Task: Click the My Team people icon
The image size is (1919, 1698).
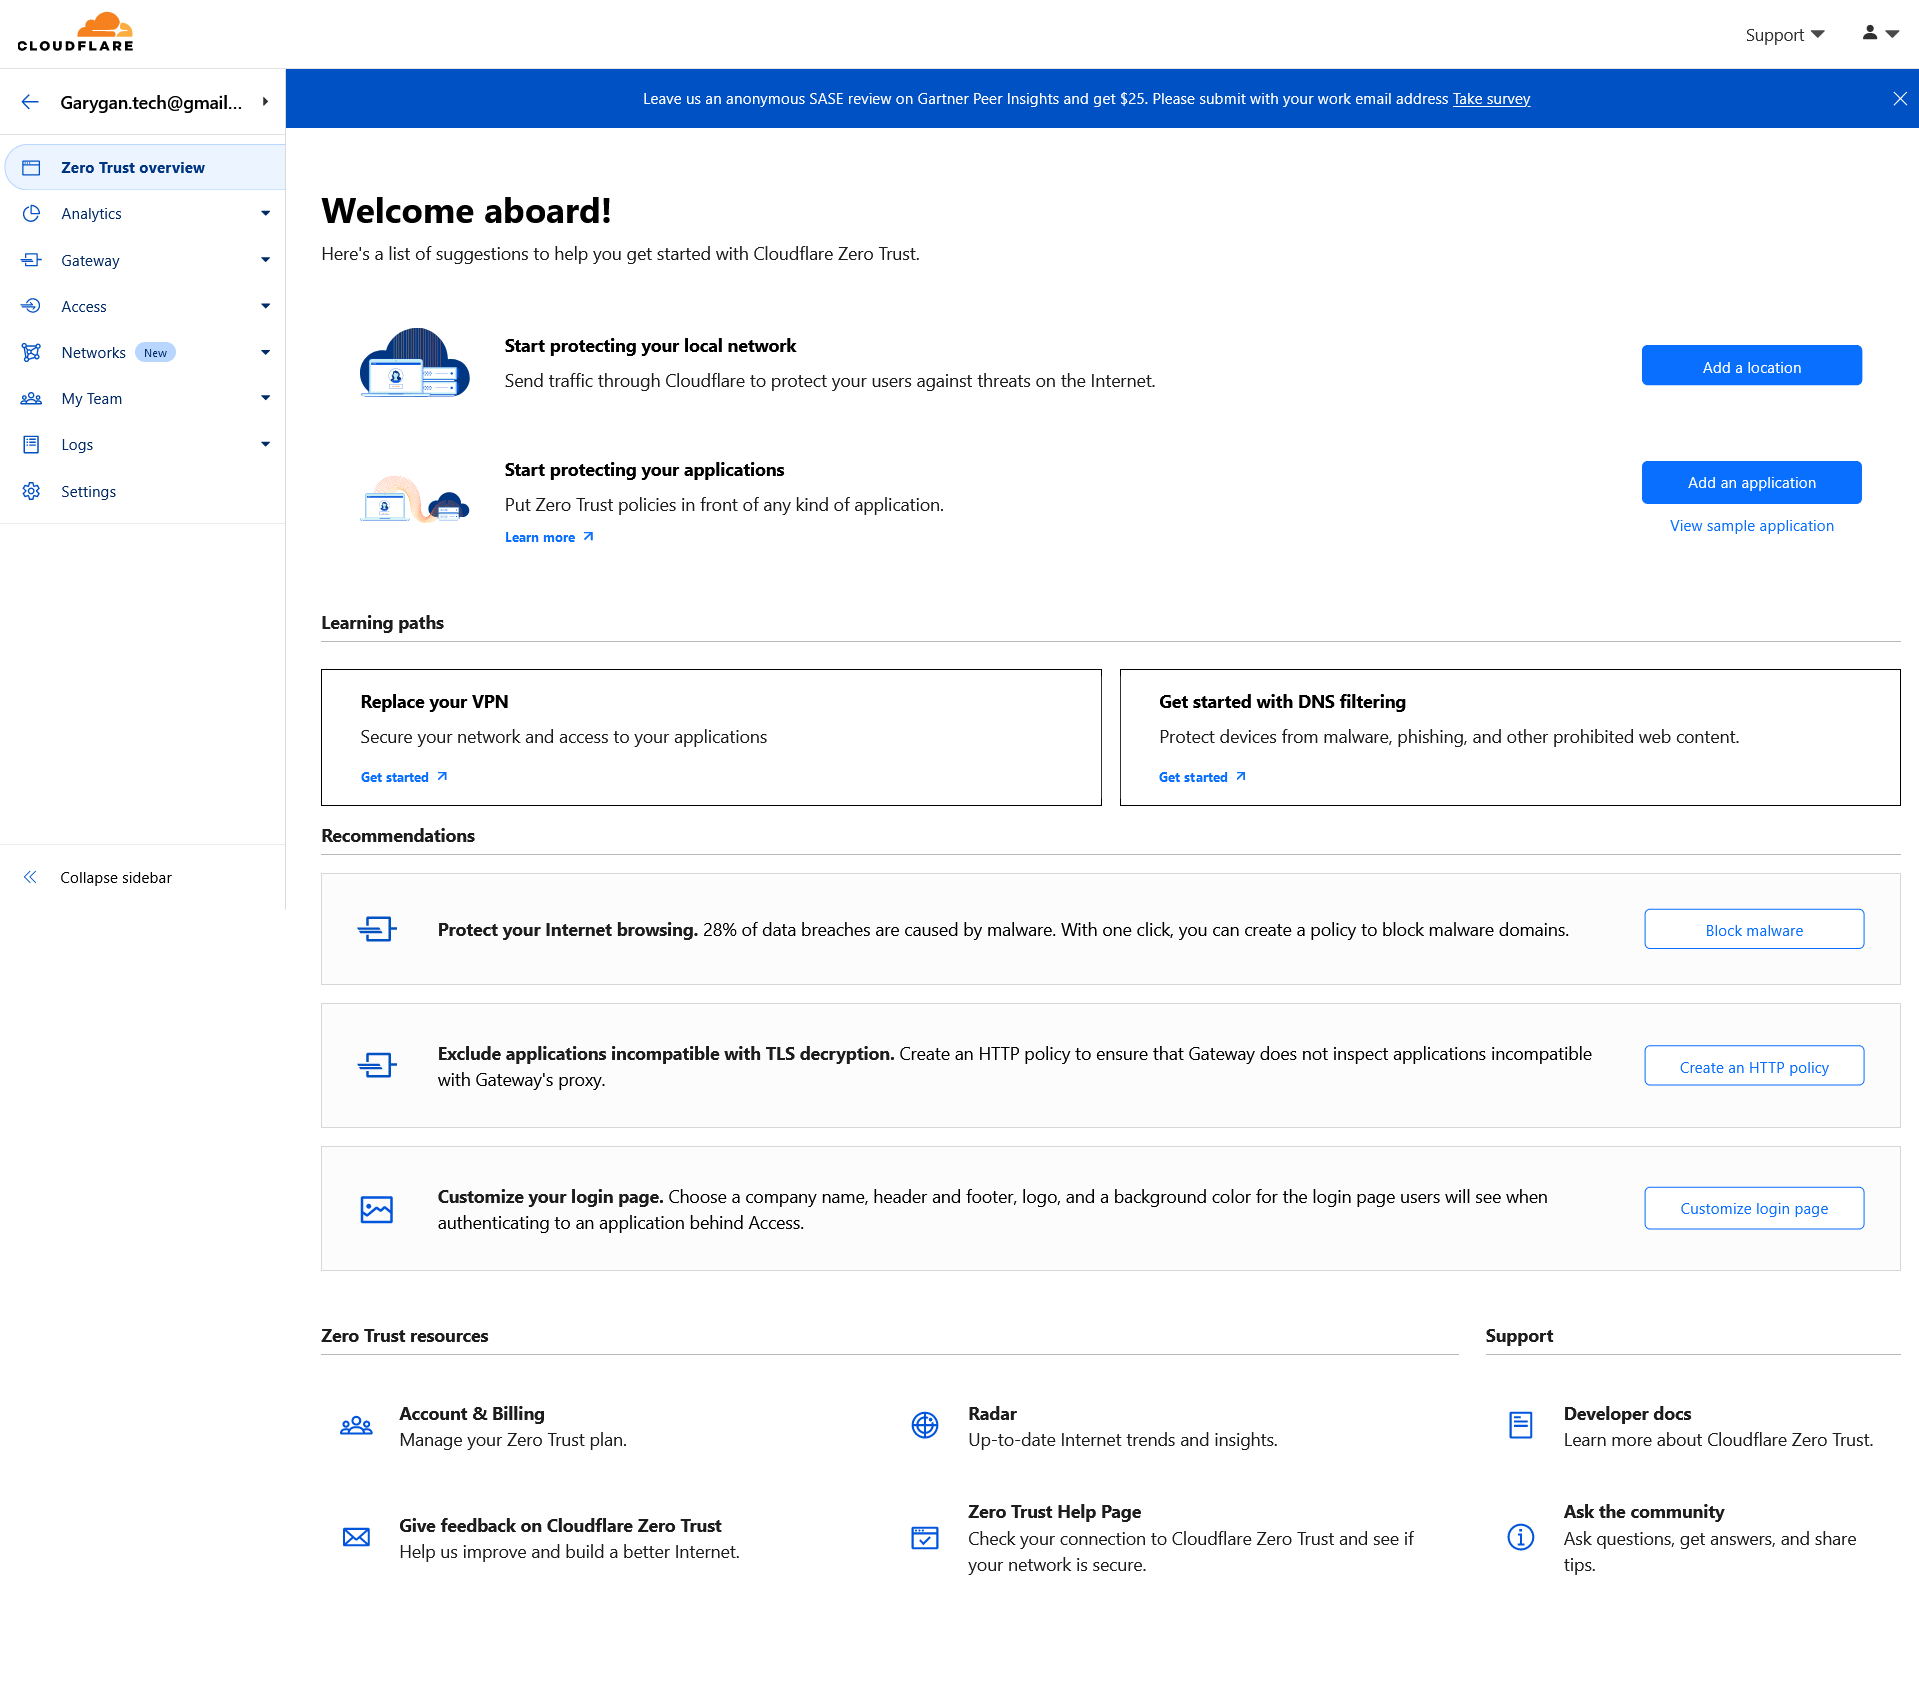Action: [31, 398]
